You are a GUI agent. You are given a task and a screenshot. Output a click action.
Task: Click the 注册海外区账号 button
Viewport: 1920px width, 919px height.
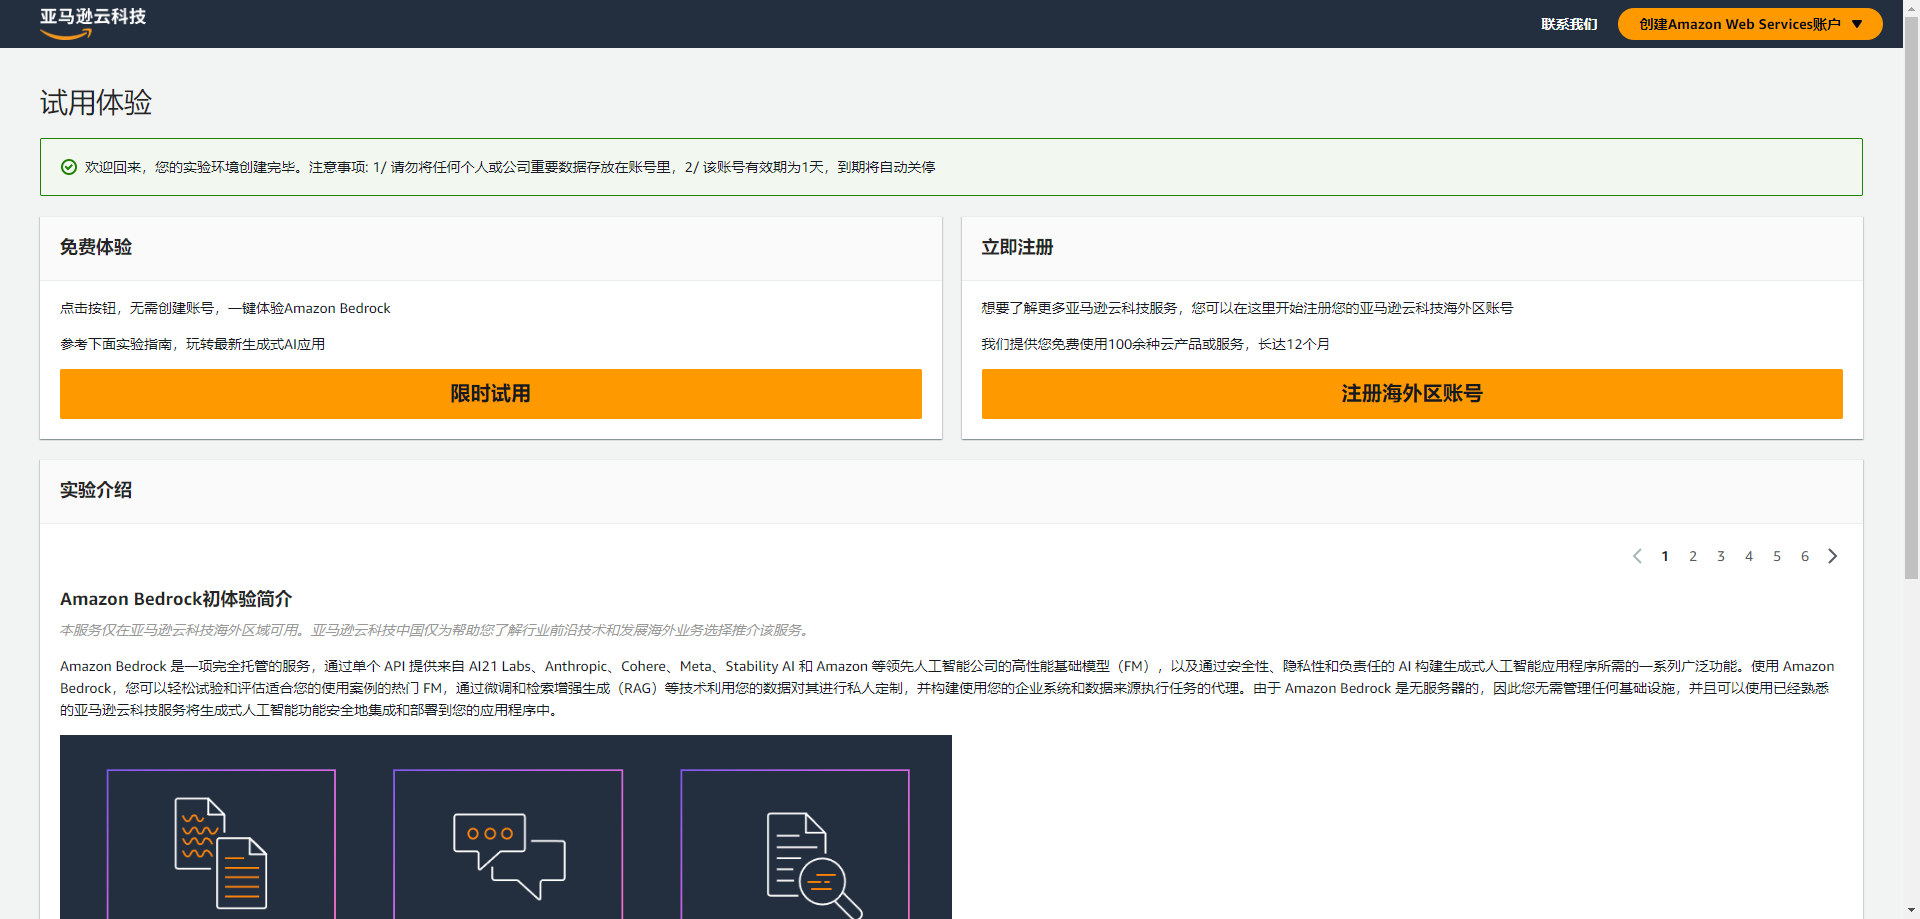point(1412,394)
